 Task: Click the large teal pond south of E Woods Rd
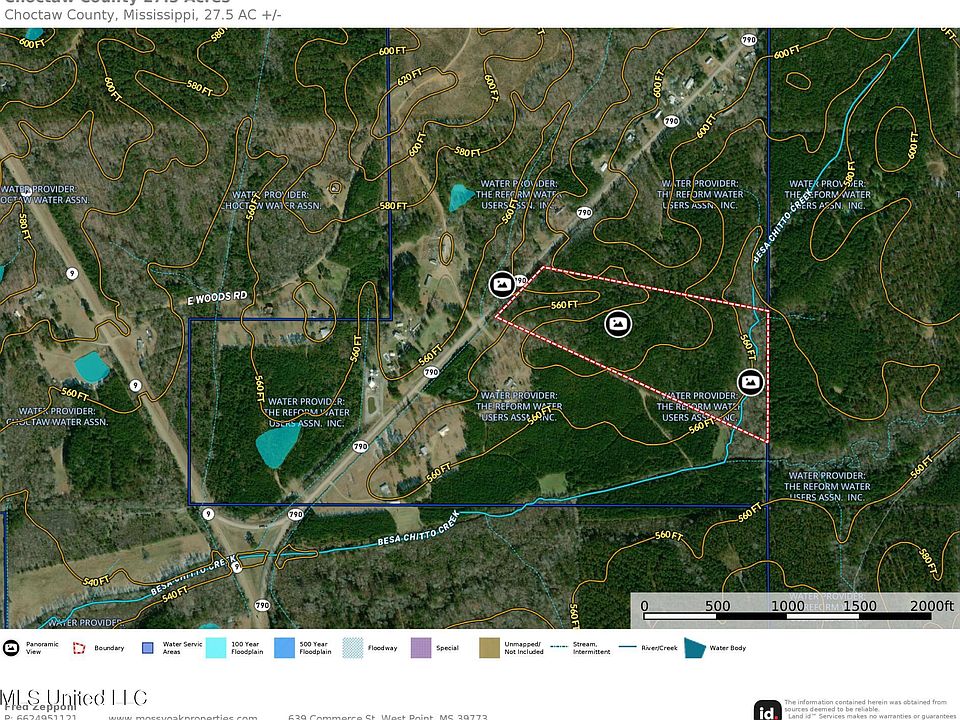point(276,444)
